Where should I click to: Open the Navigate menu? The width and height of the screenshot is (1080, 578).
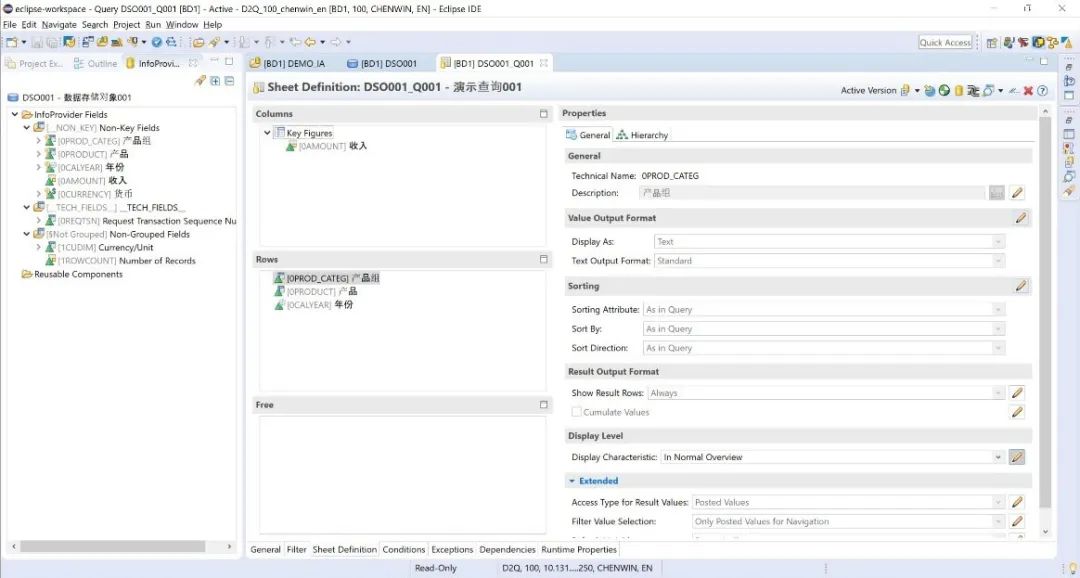coord(59,24)
